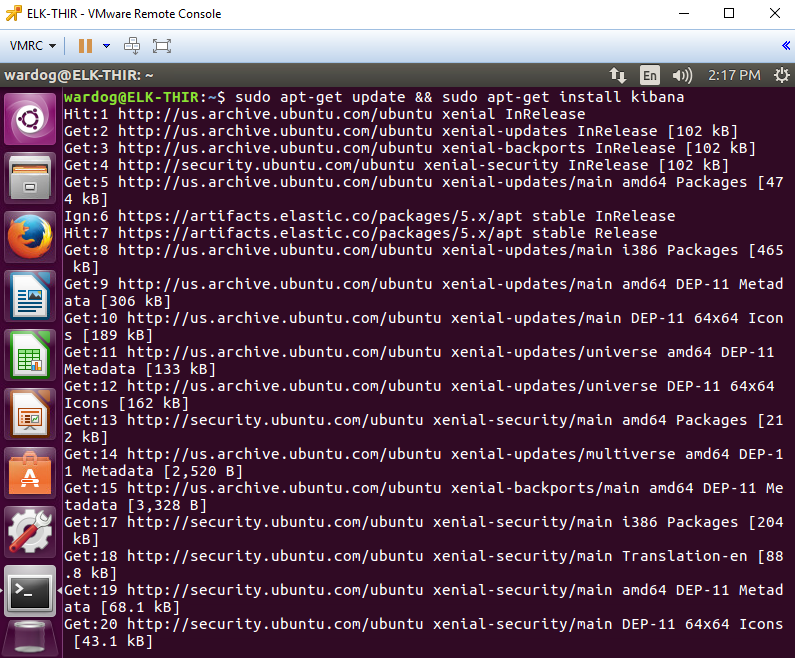The height and width of the screenshot is (658, 795).
Task: Click the 'Get:2' xenial-updates InRelease line
Action: click(x=401, y=131)
